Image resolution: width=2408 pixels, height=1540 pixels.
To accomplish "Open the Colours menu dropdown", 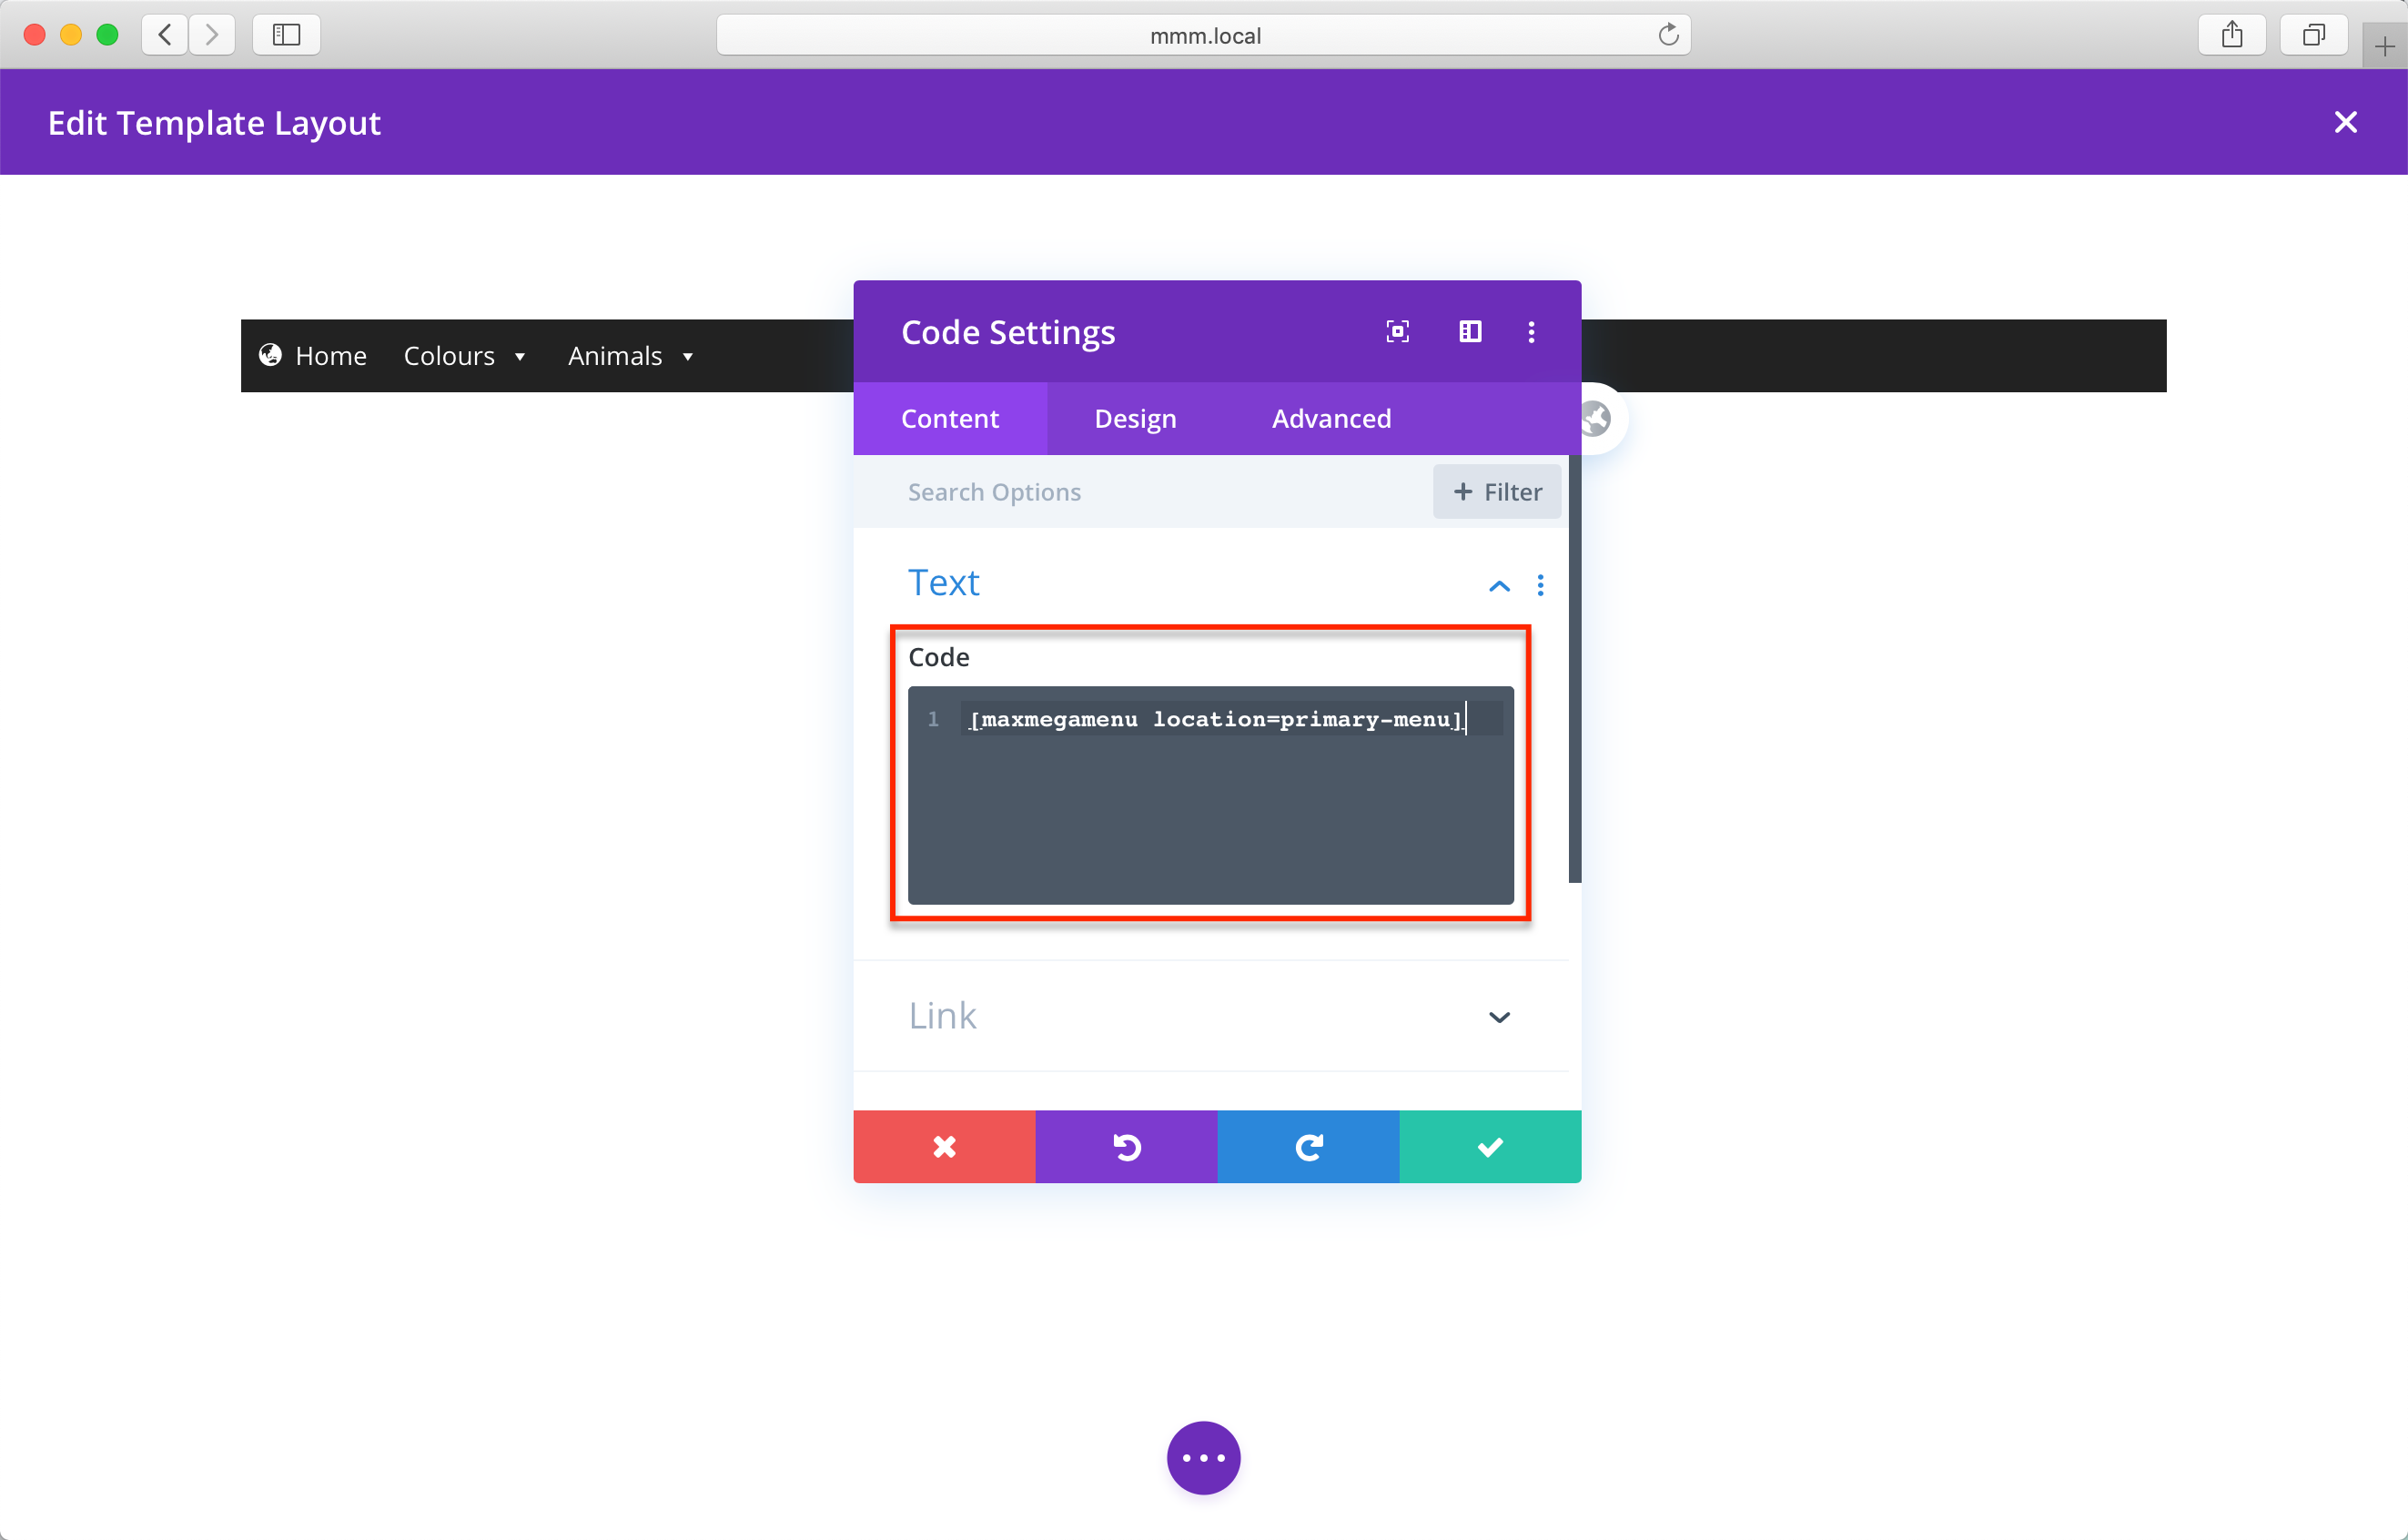I will (464, 356).
